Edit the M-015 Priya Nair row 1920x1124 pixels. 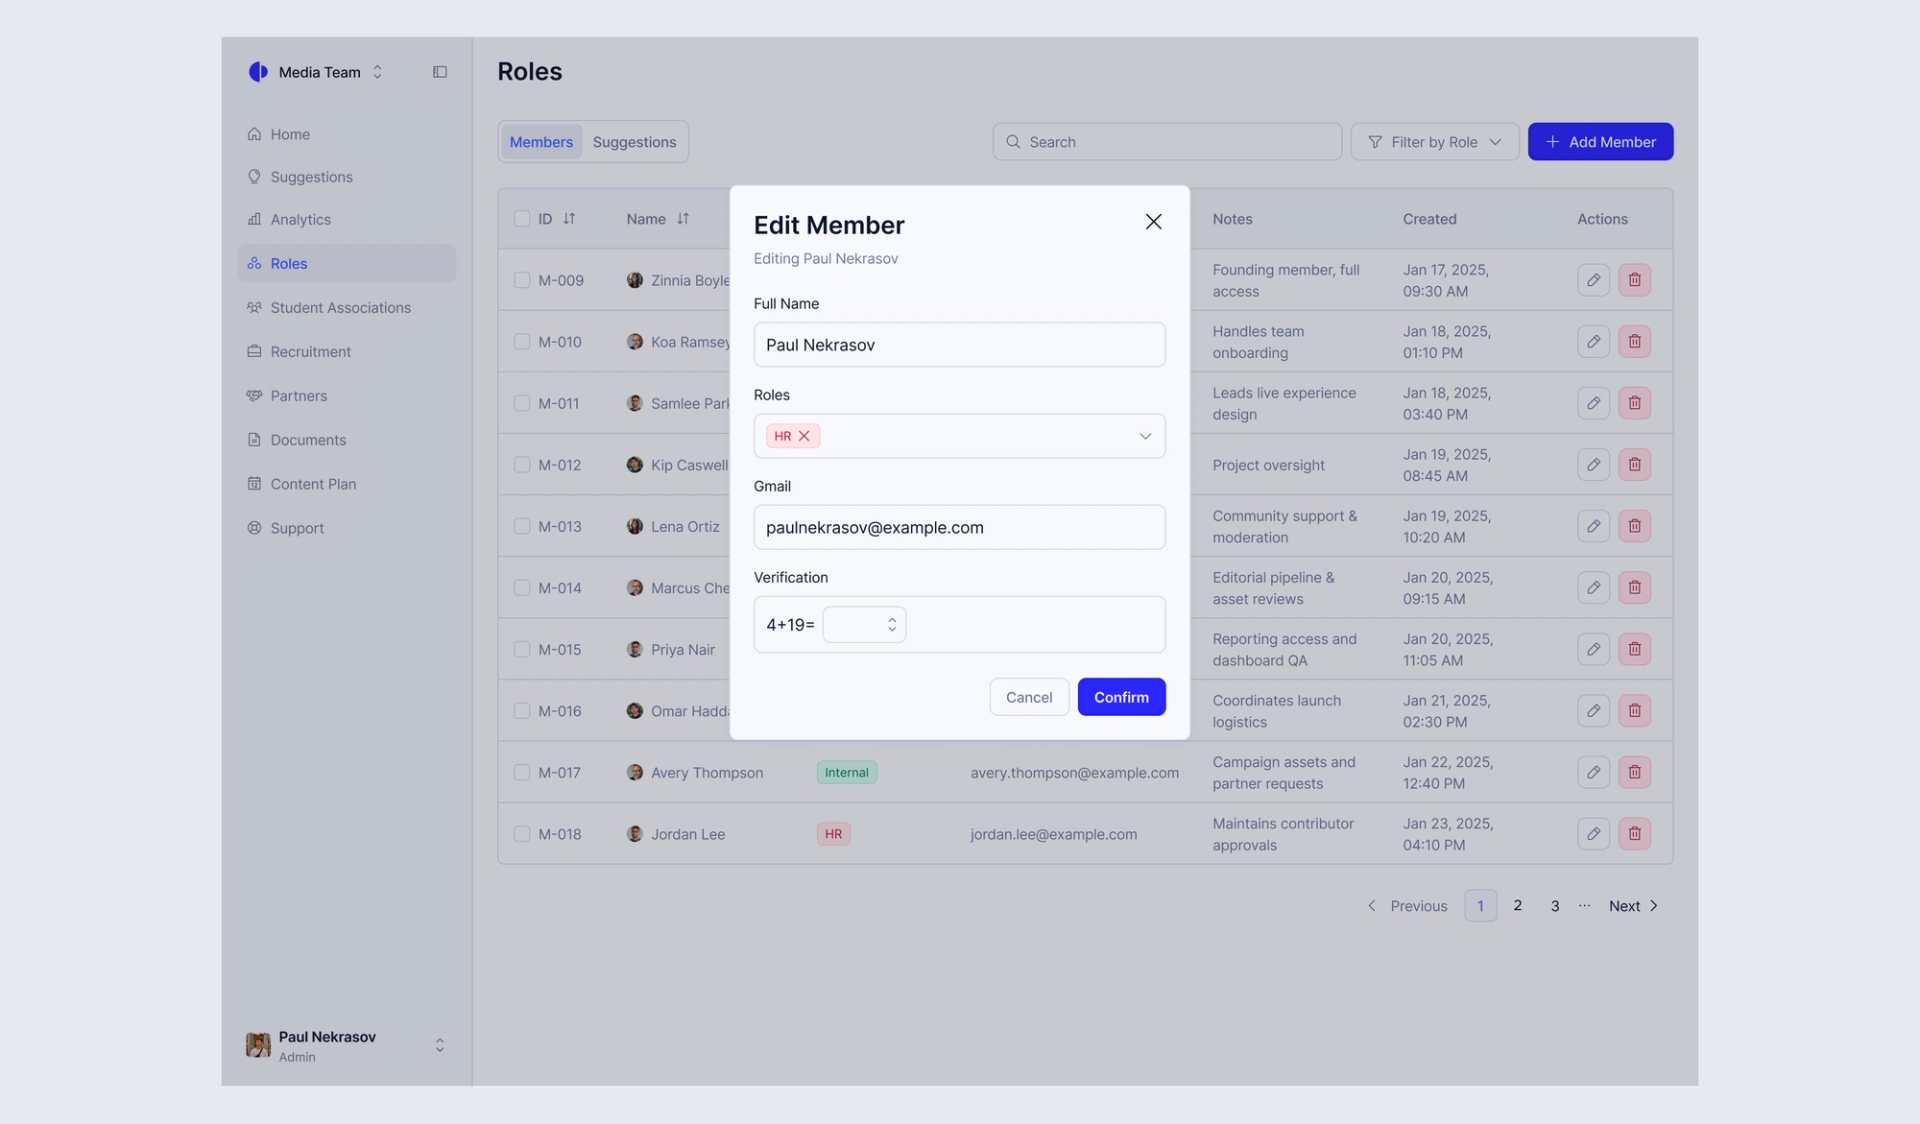coord(1593,649)
